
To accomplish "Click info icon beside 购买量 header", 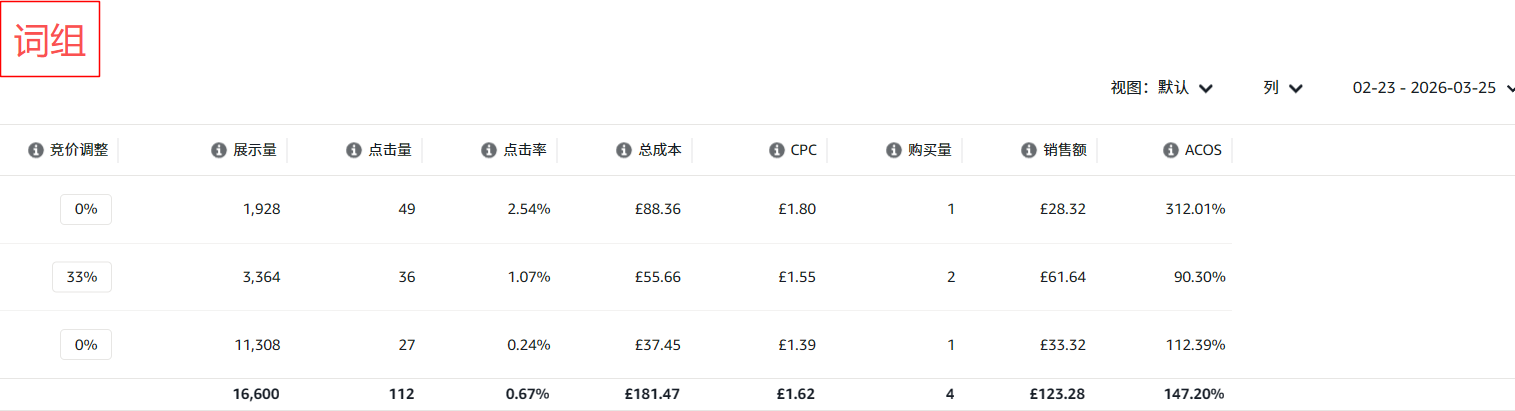I will pyautogui.click(x=894, y=150).
